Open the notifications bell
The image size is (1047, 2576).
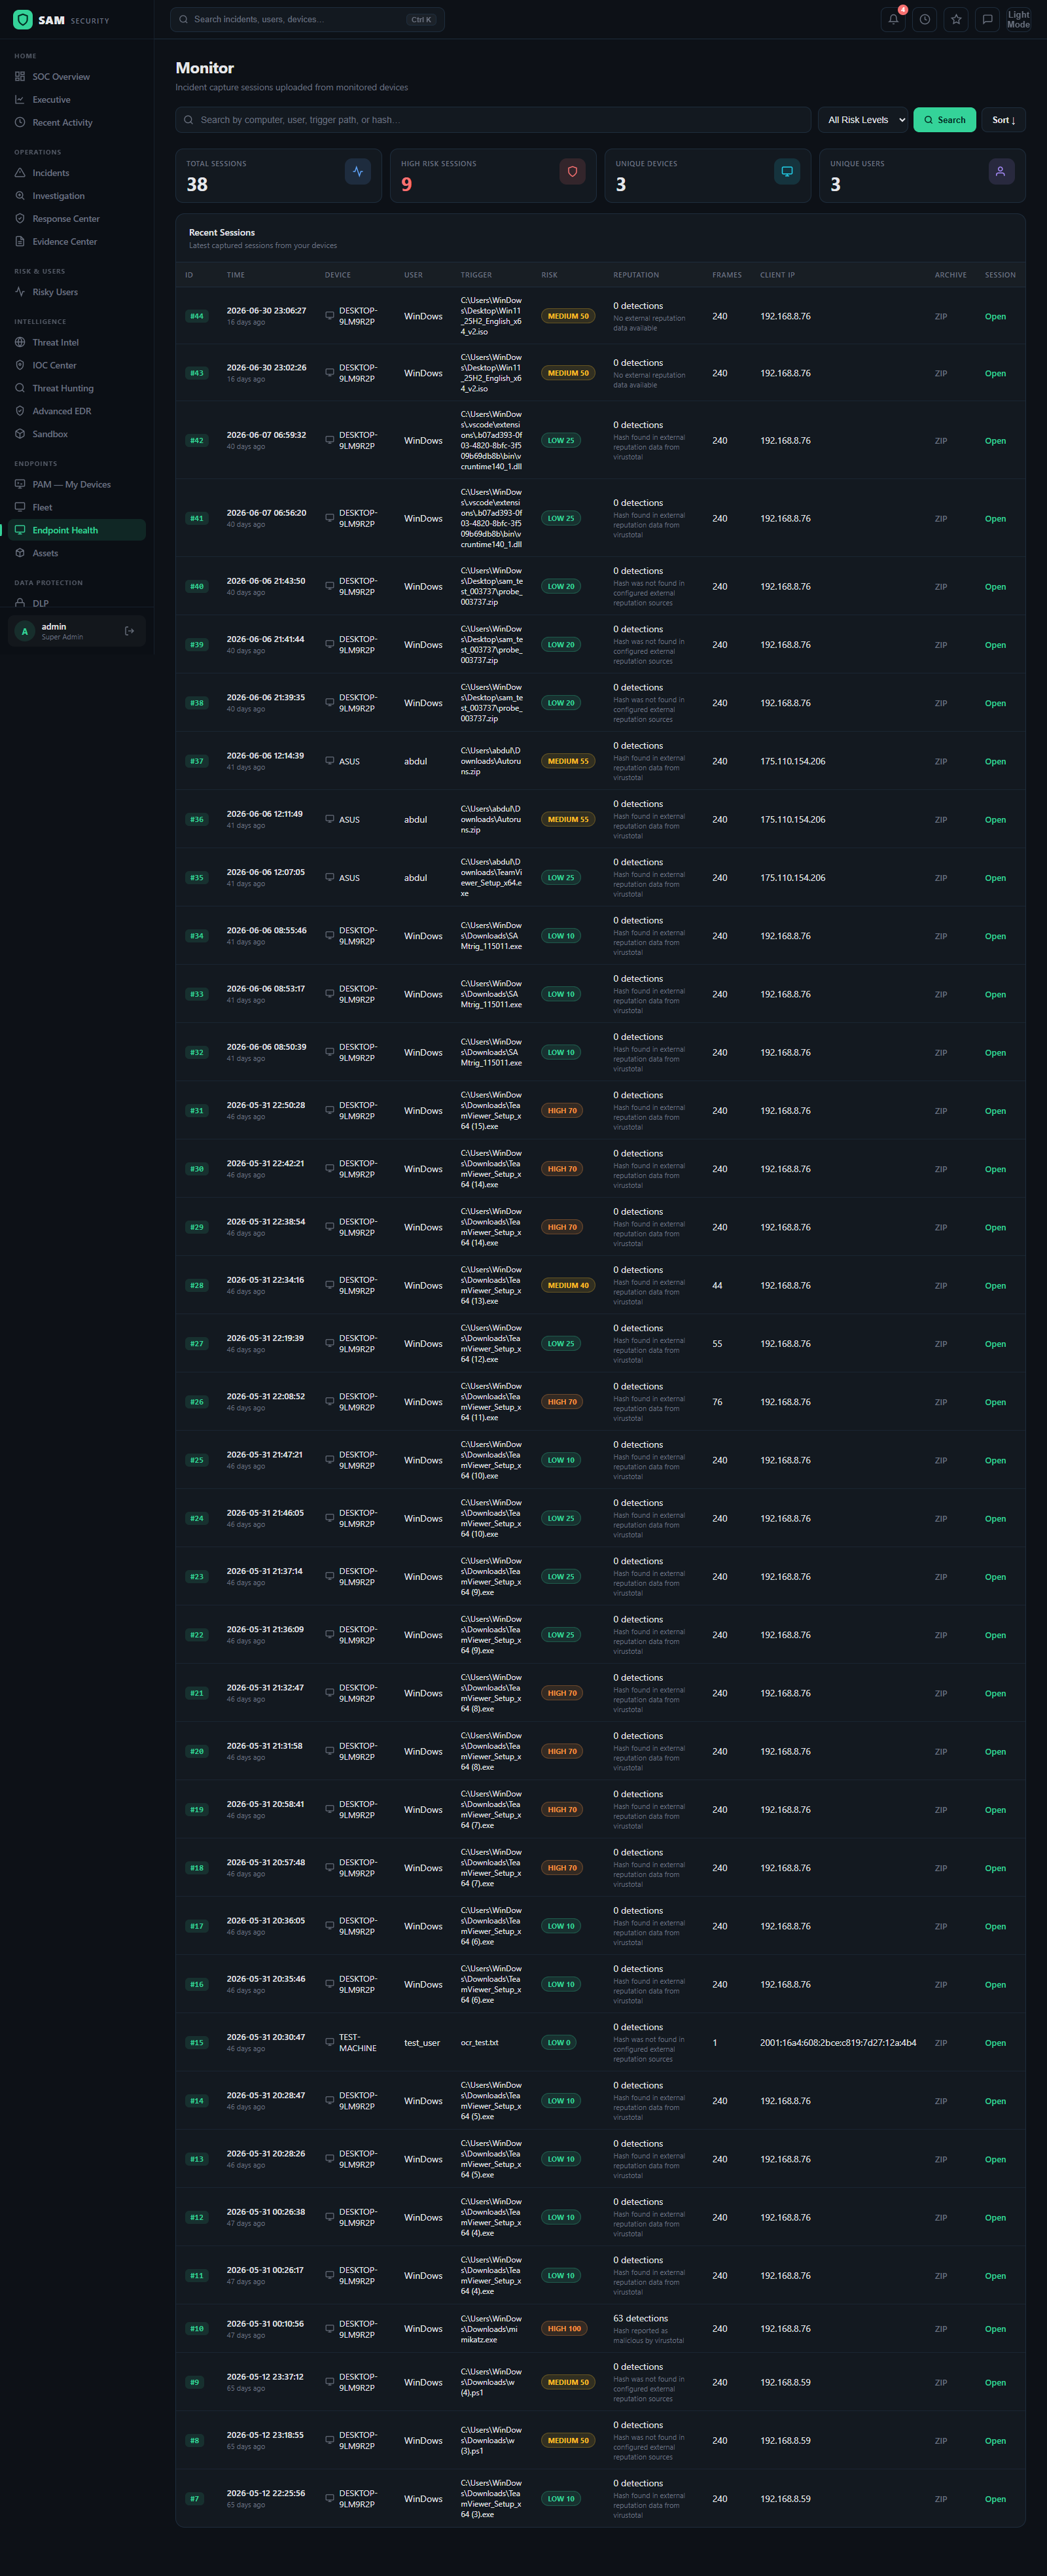(893, 19)
